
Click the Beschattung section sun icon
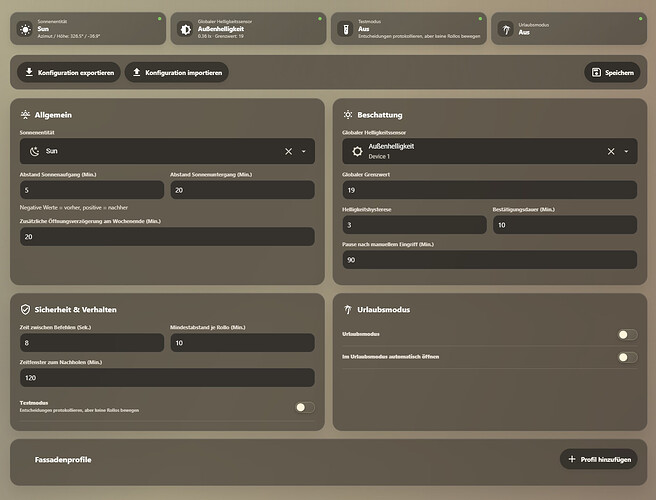point(348,115)
